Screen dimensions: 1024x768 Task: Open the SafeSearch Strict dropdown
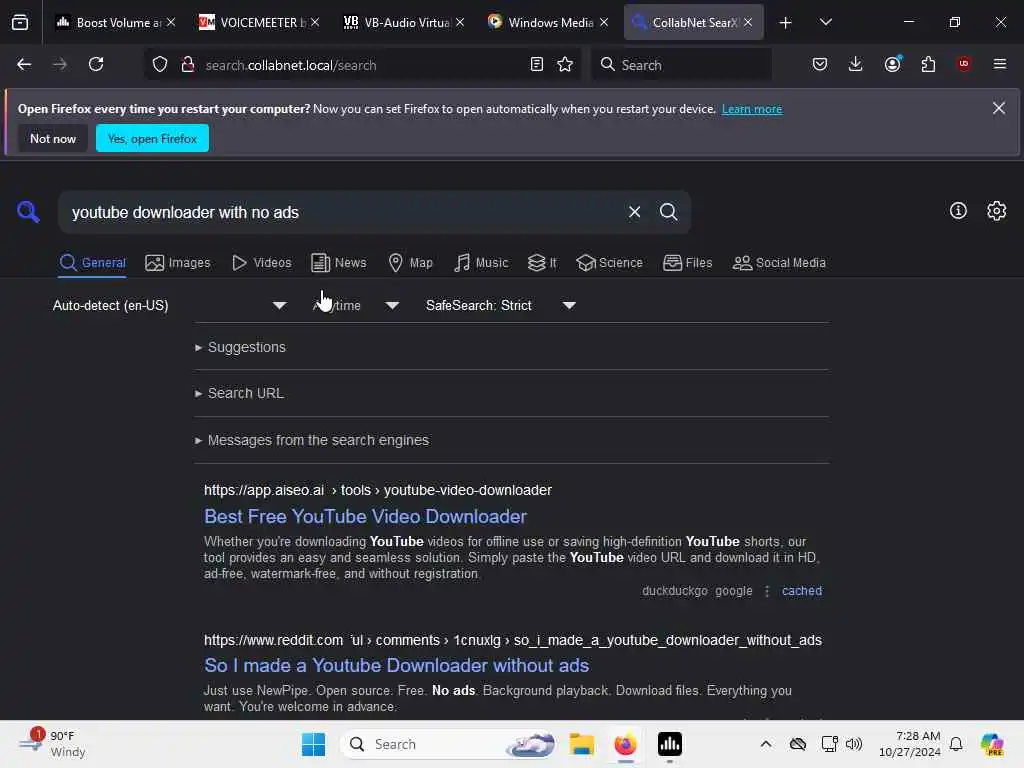[501, 305]
